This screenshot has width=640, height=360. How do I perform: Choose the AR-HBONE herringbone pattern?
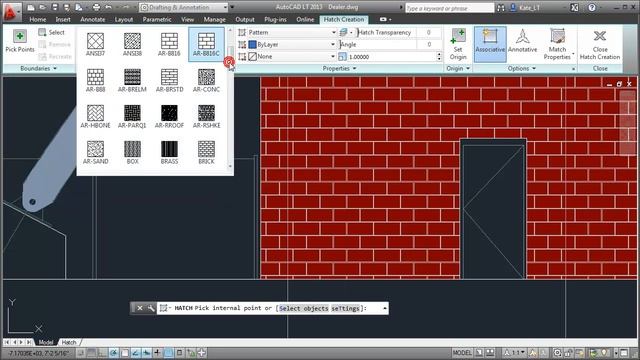click(x=96, y=116)
